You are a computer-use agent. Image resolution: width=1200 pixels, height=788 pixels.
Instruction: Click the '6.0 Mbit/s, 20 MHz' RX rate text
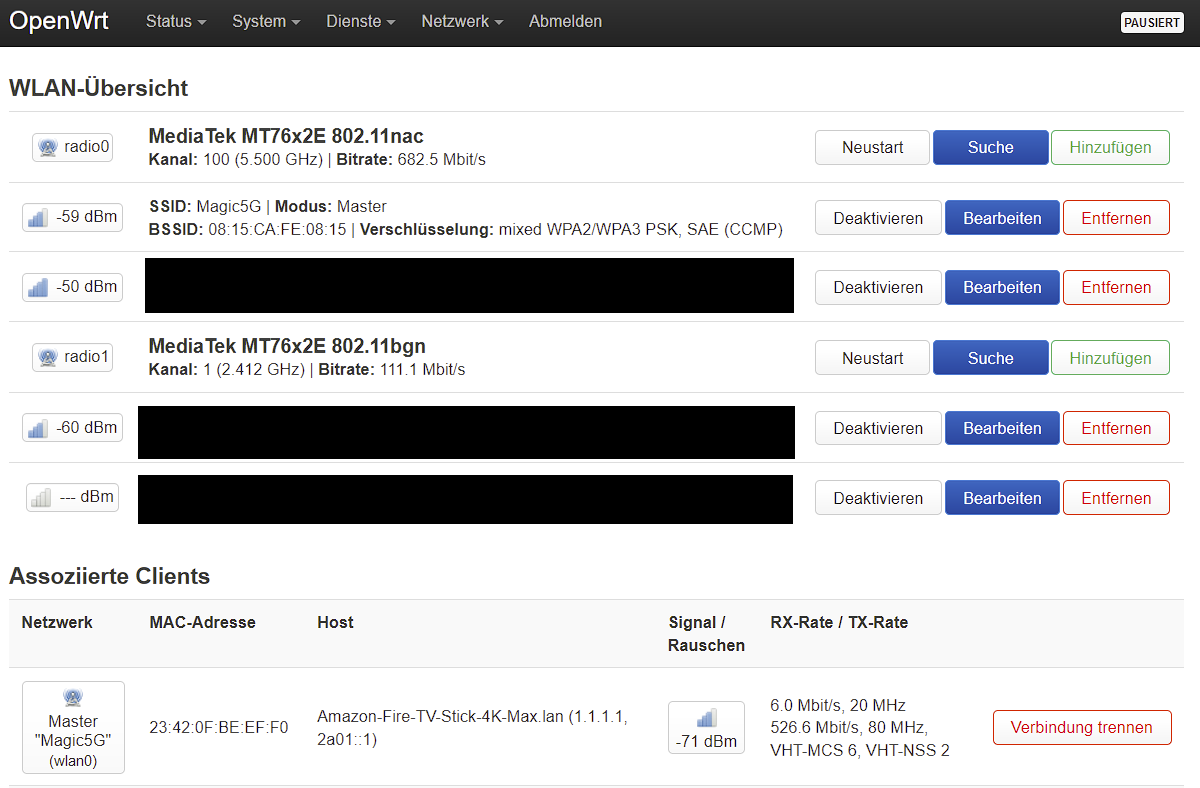point(838,705)
